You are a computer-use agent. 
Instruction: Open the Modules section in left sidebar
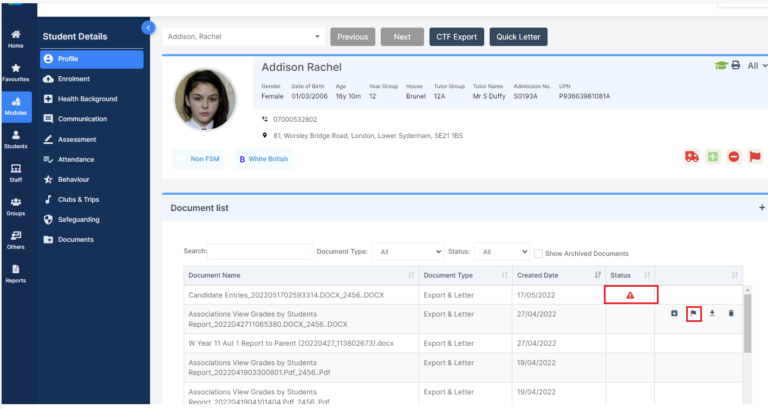16,105
